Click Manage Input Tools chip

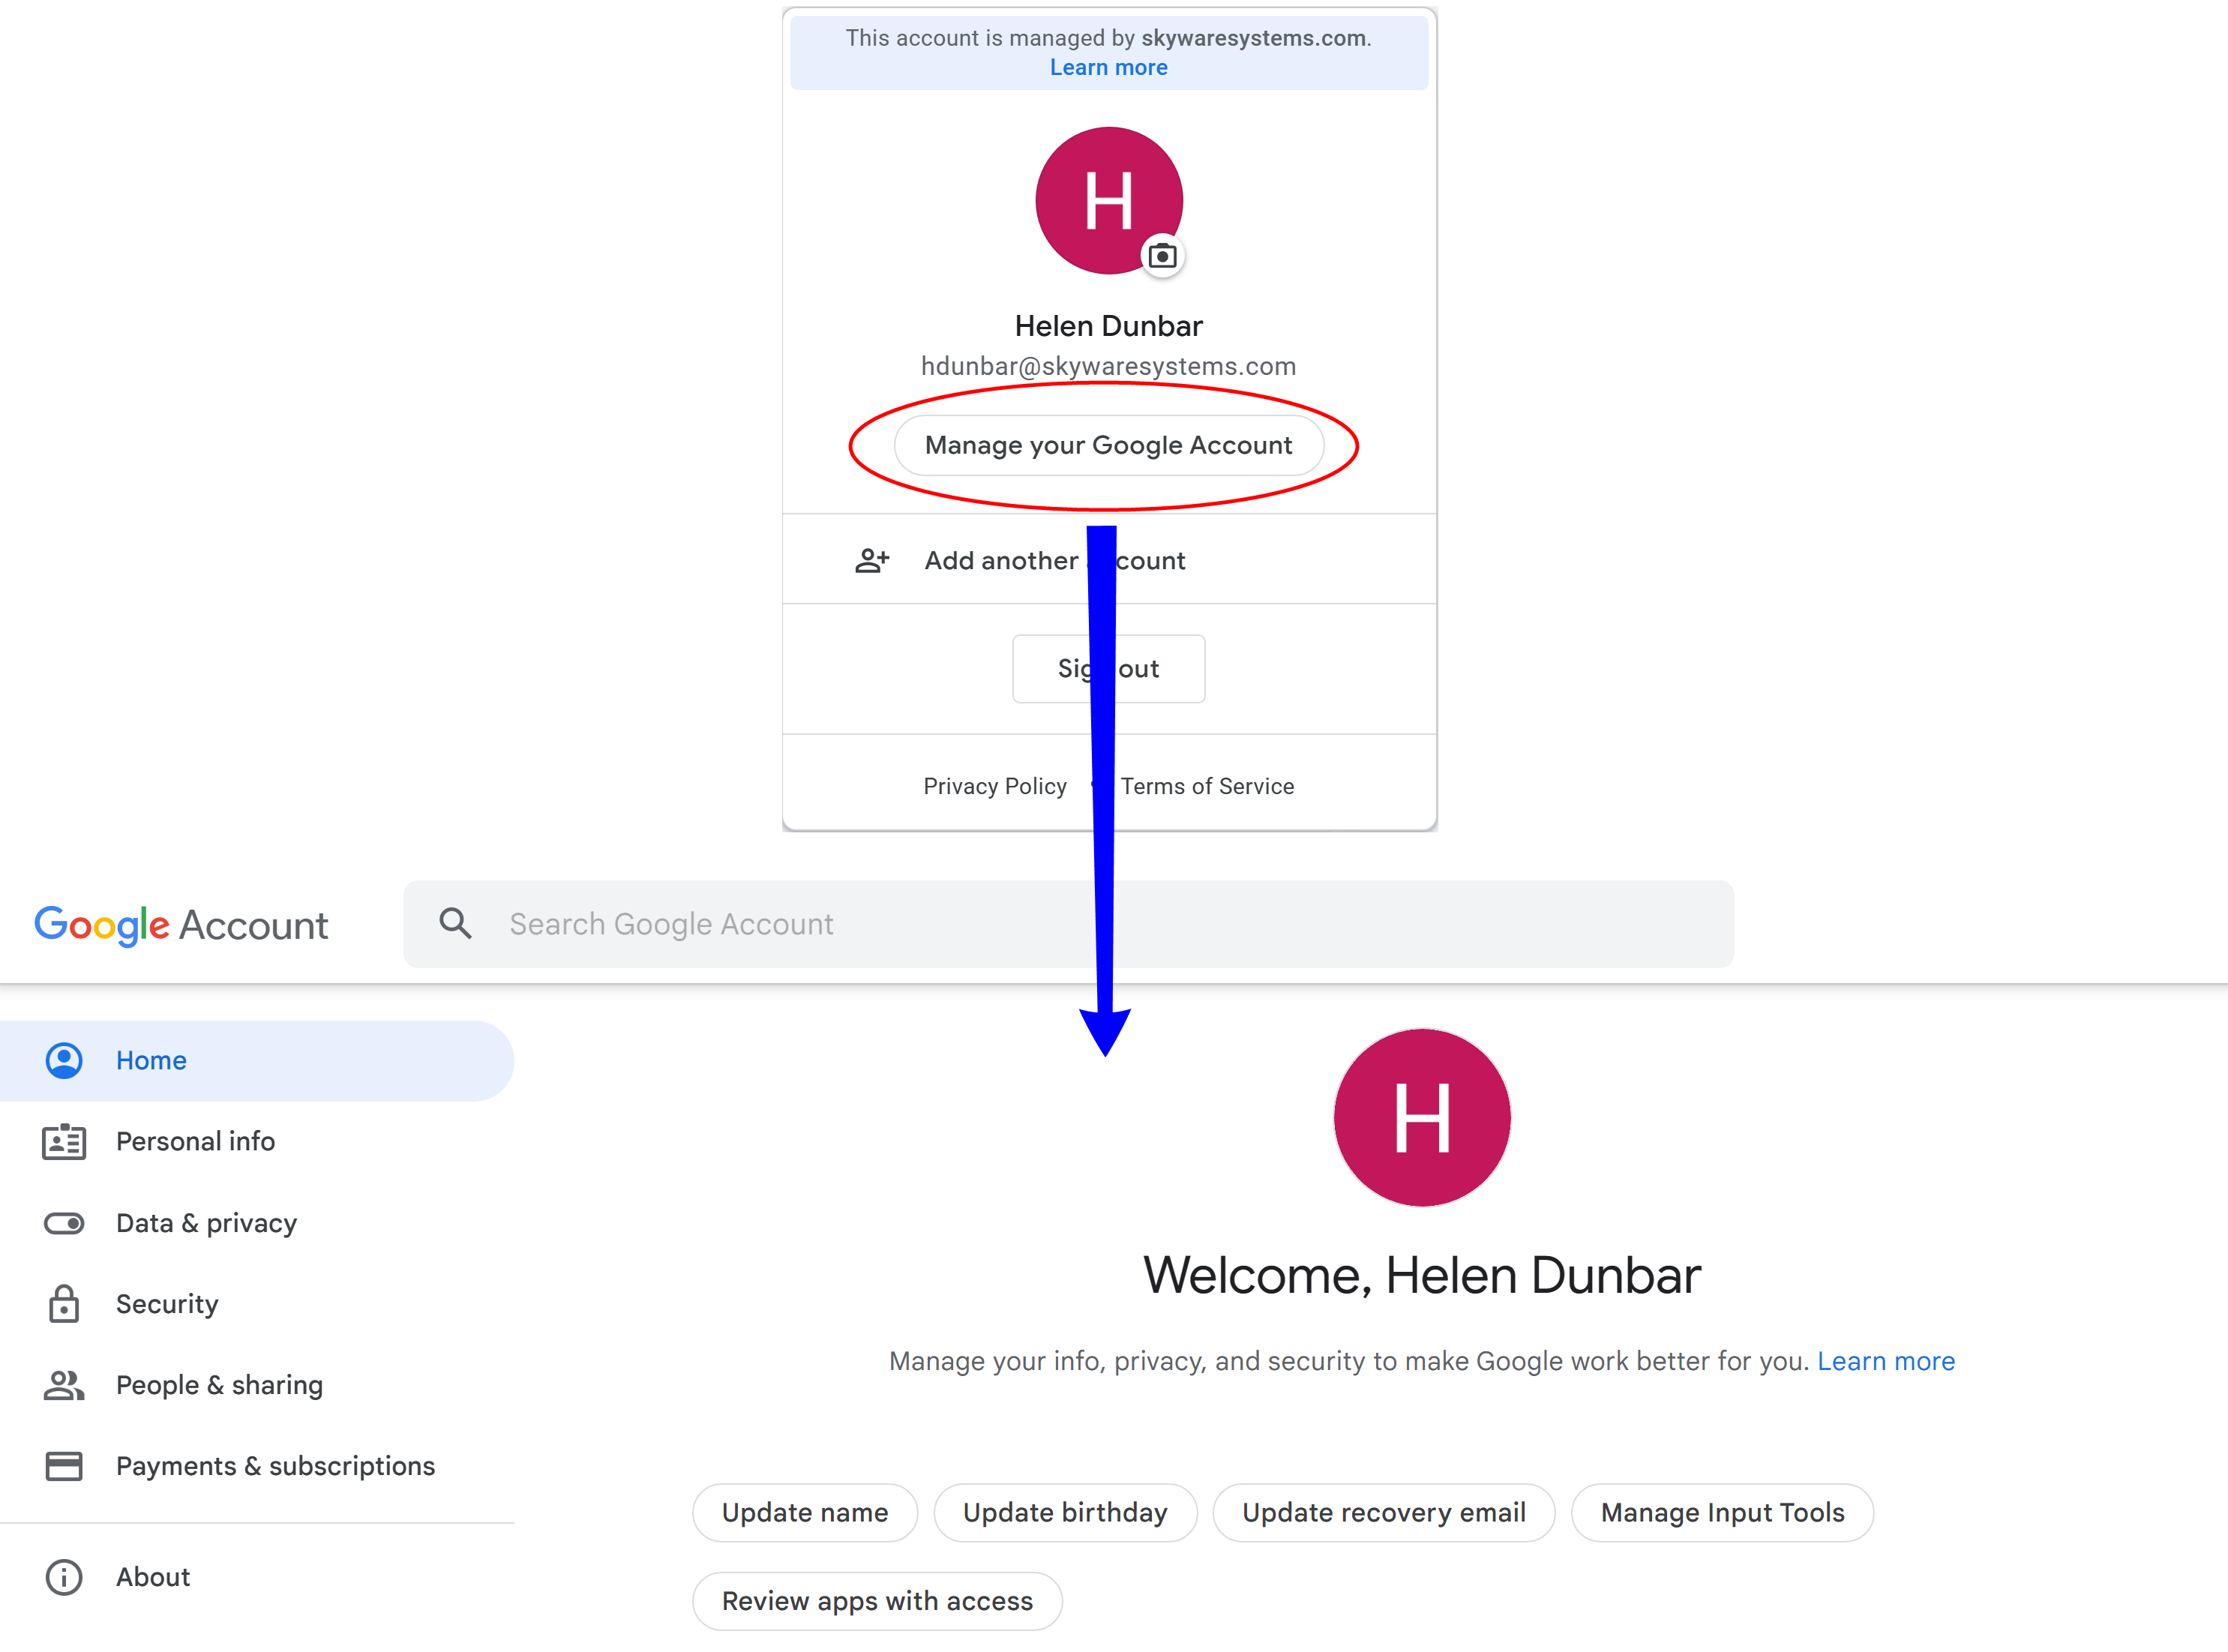coord(1723,1513)
